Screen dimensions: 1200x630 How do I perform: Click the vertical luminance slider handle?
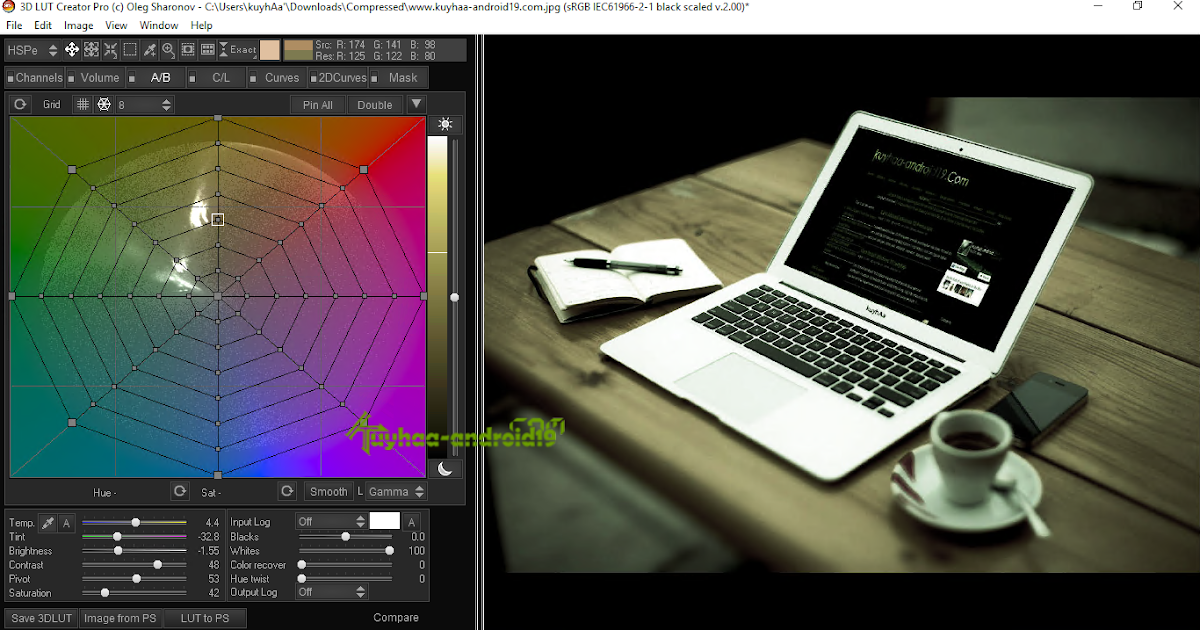[x=455, y=297]
